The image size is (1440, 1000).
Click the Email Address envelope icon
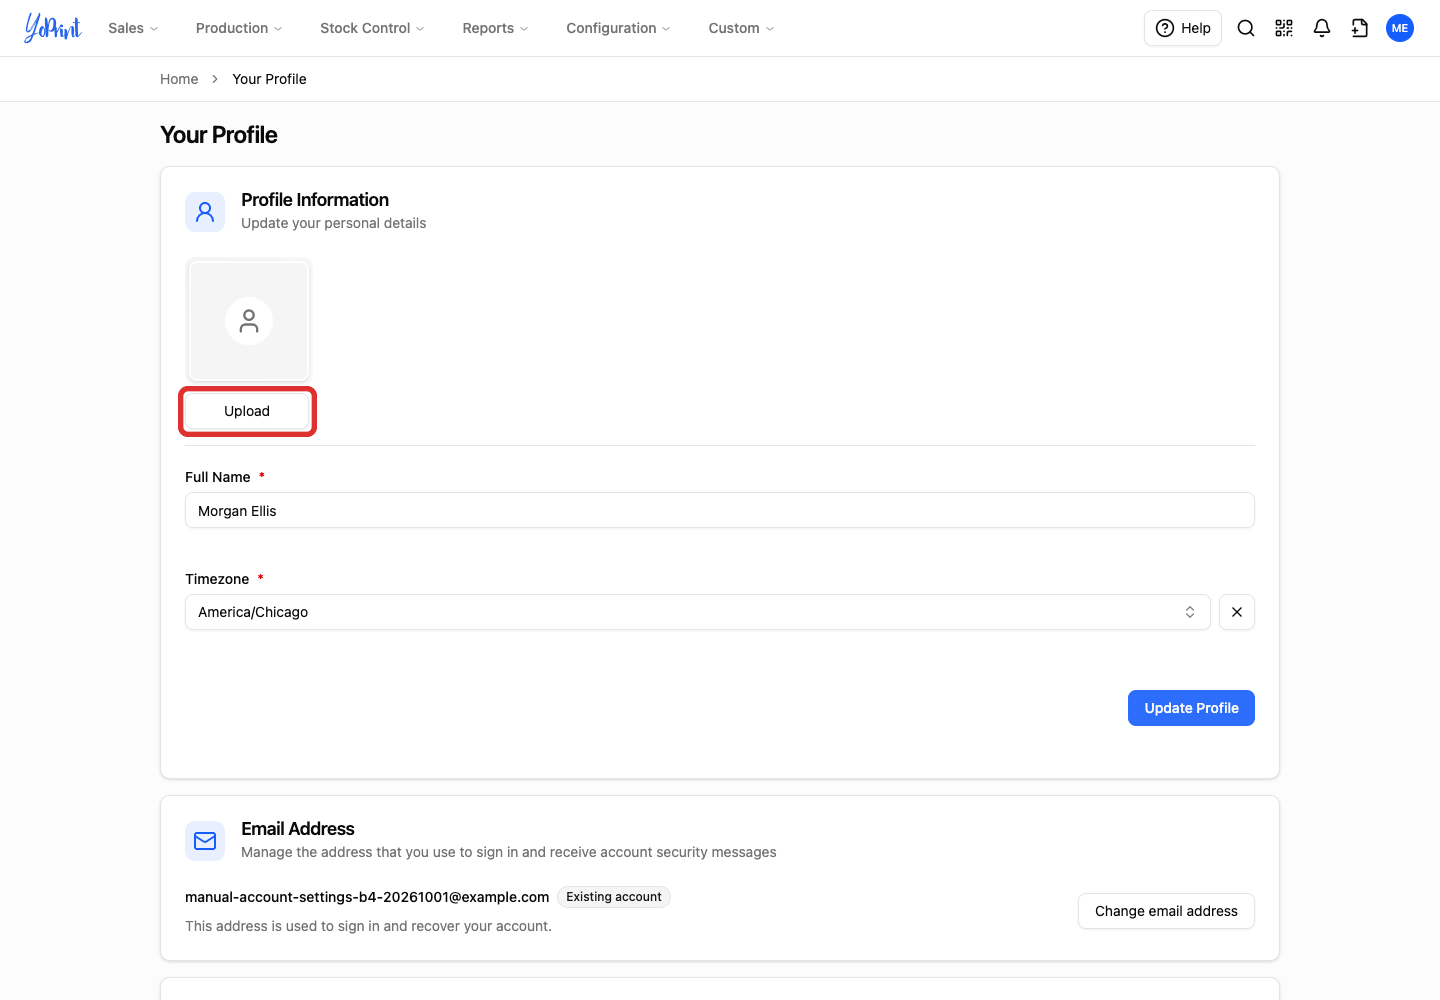(x=205, y=841)
